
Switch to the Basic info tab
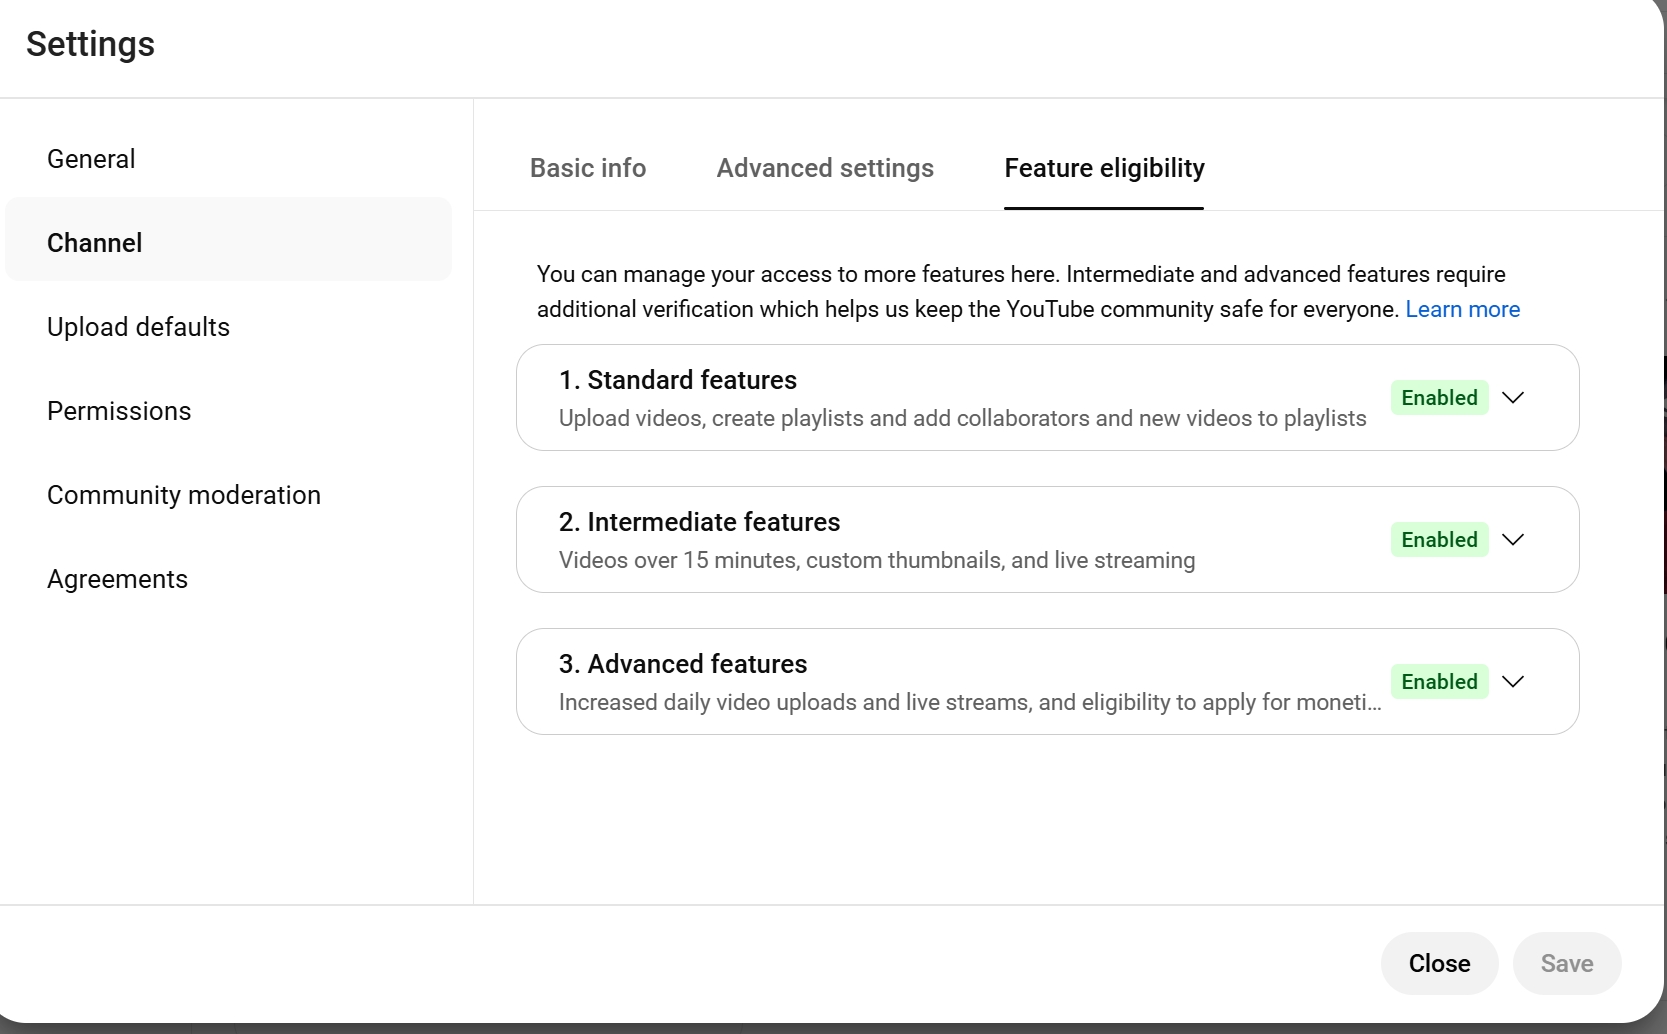coord(588,168)
